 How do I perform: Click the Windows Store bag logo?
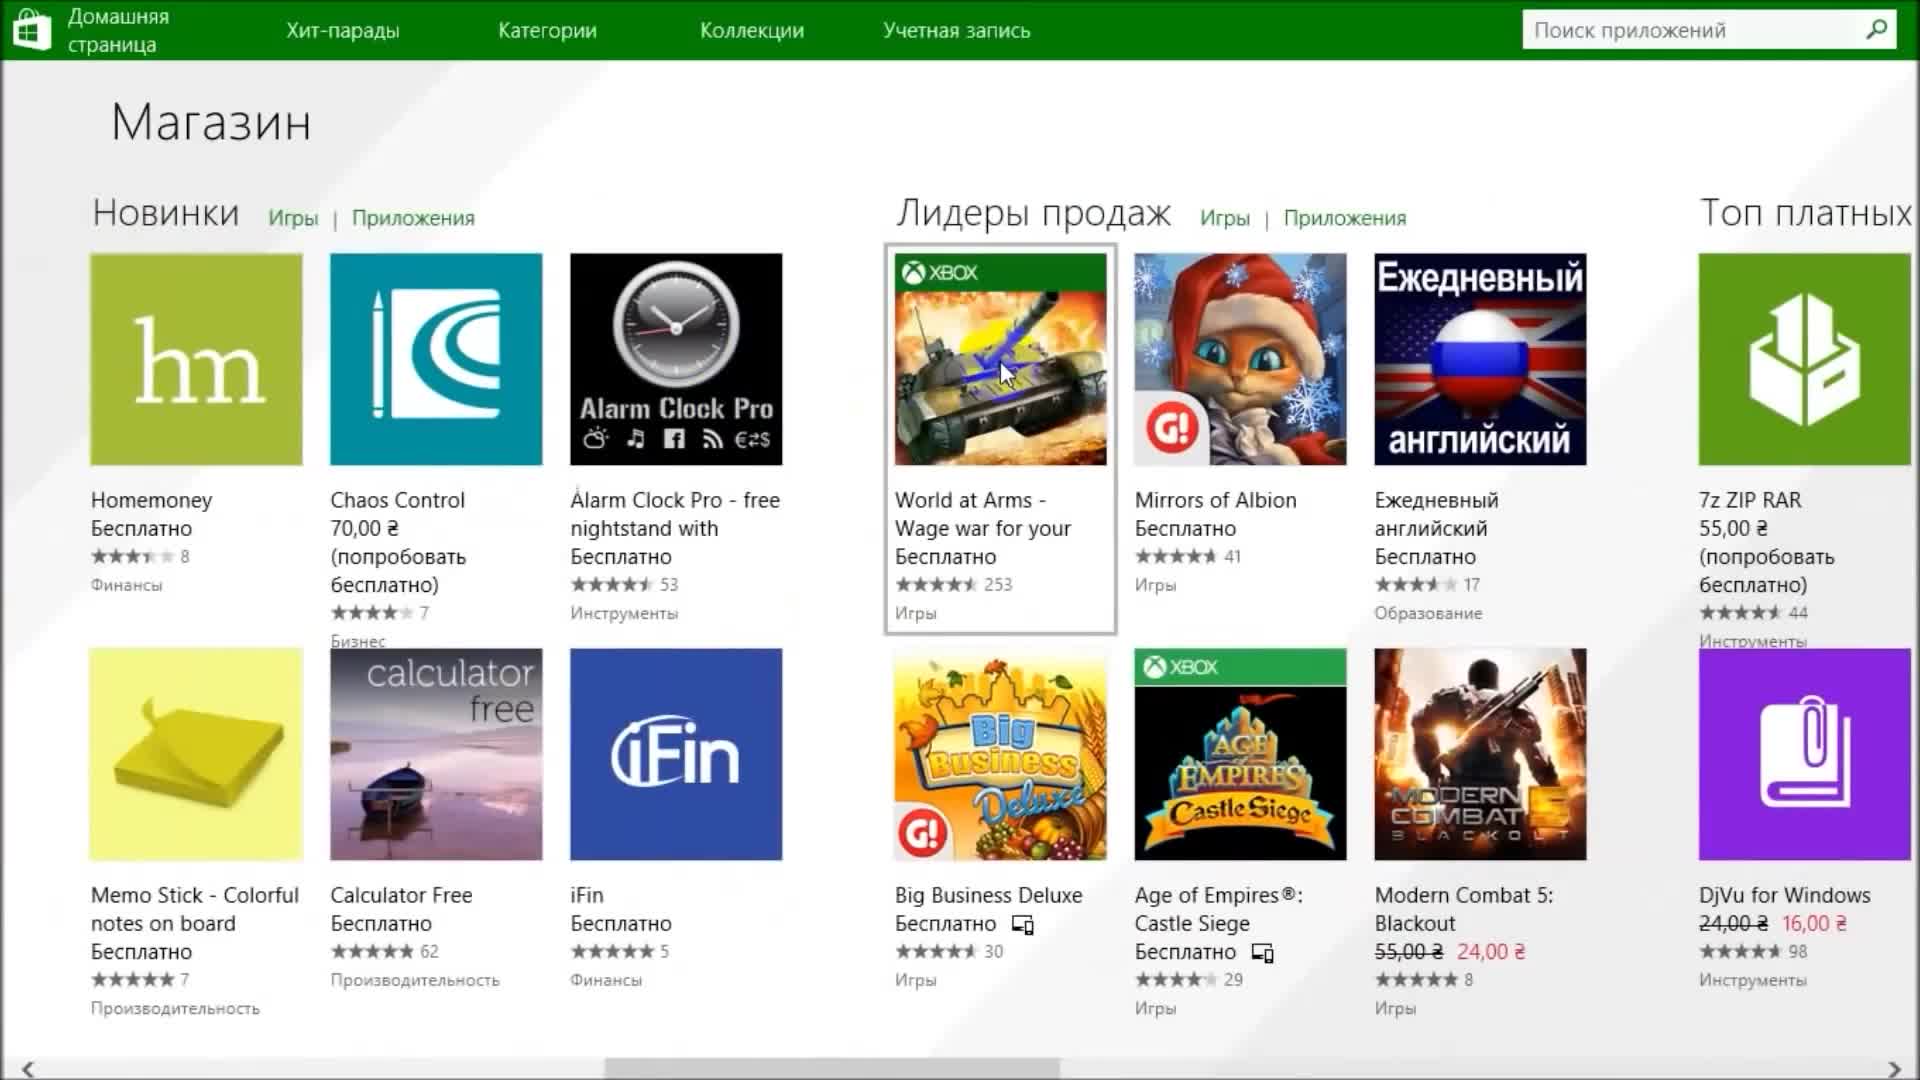coord(31,30)
